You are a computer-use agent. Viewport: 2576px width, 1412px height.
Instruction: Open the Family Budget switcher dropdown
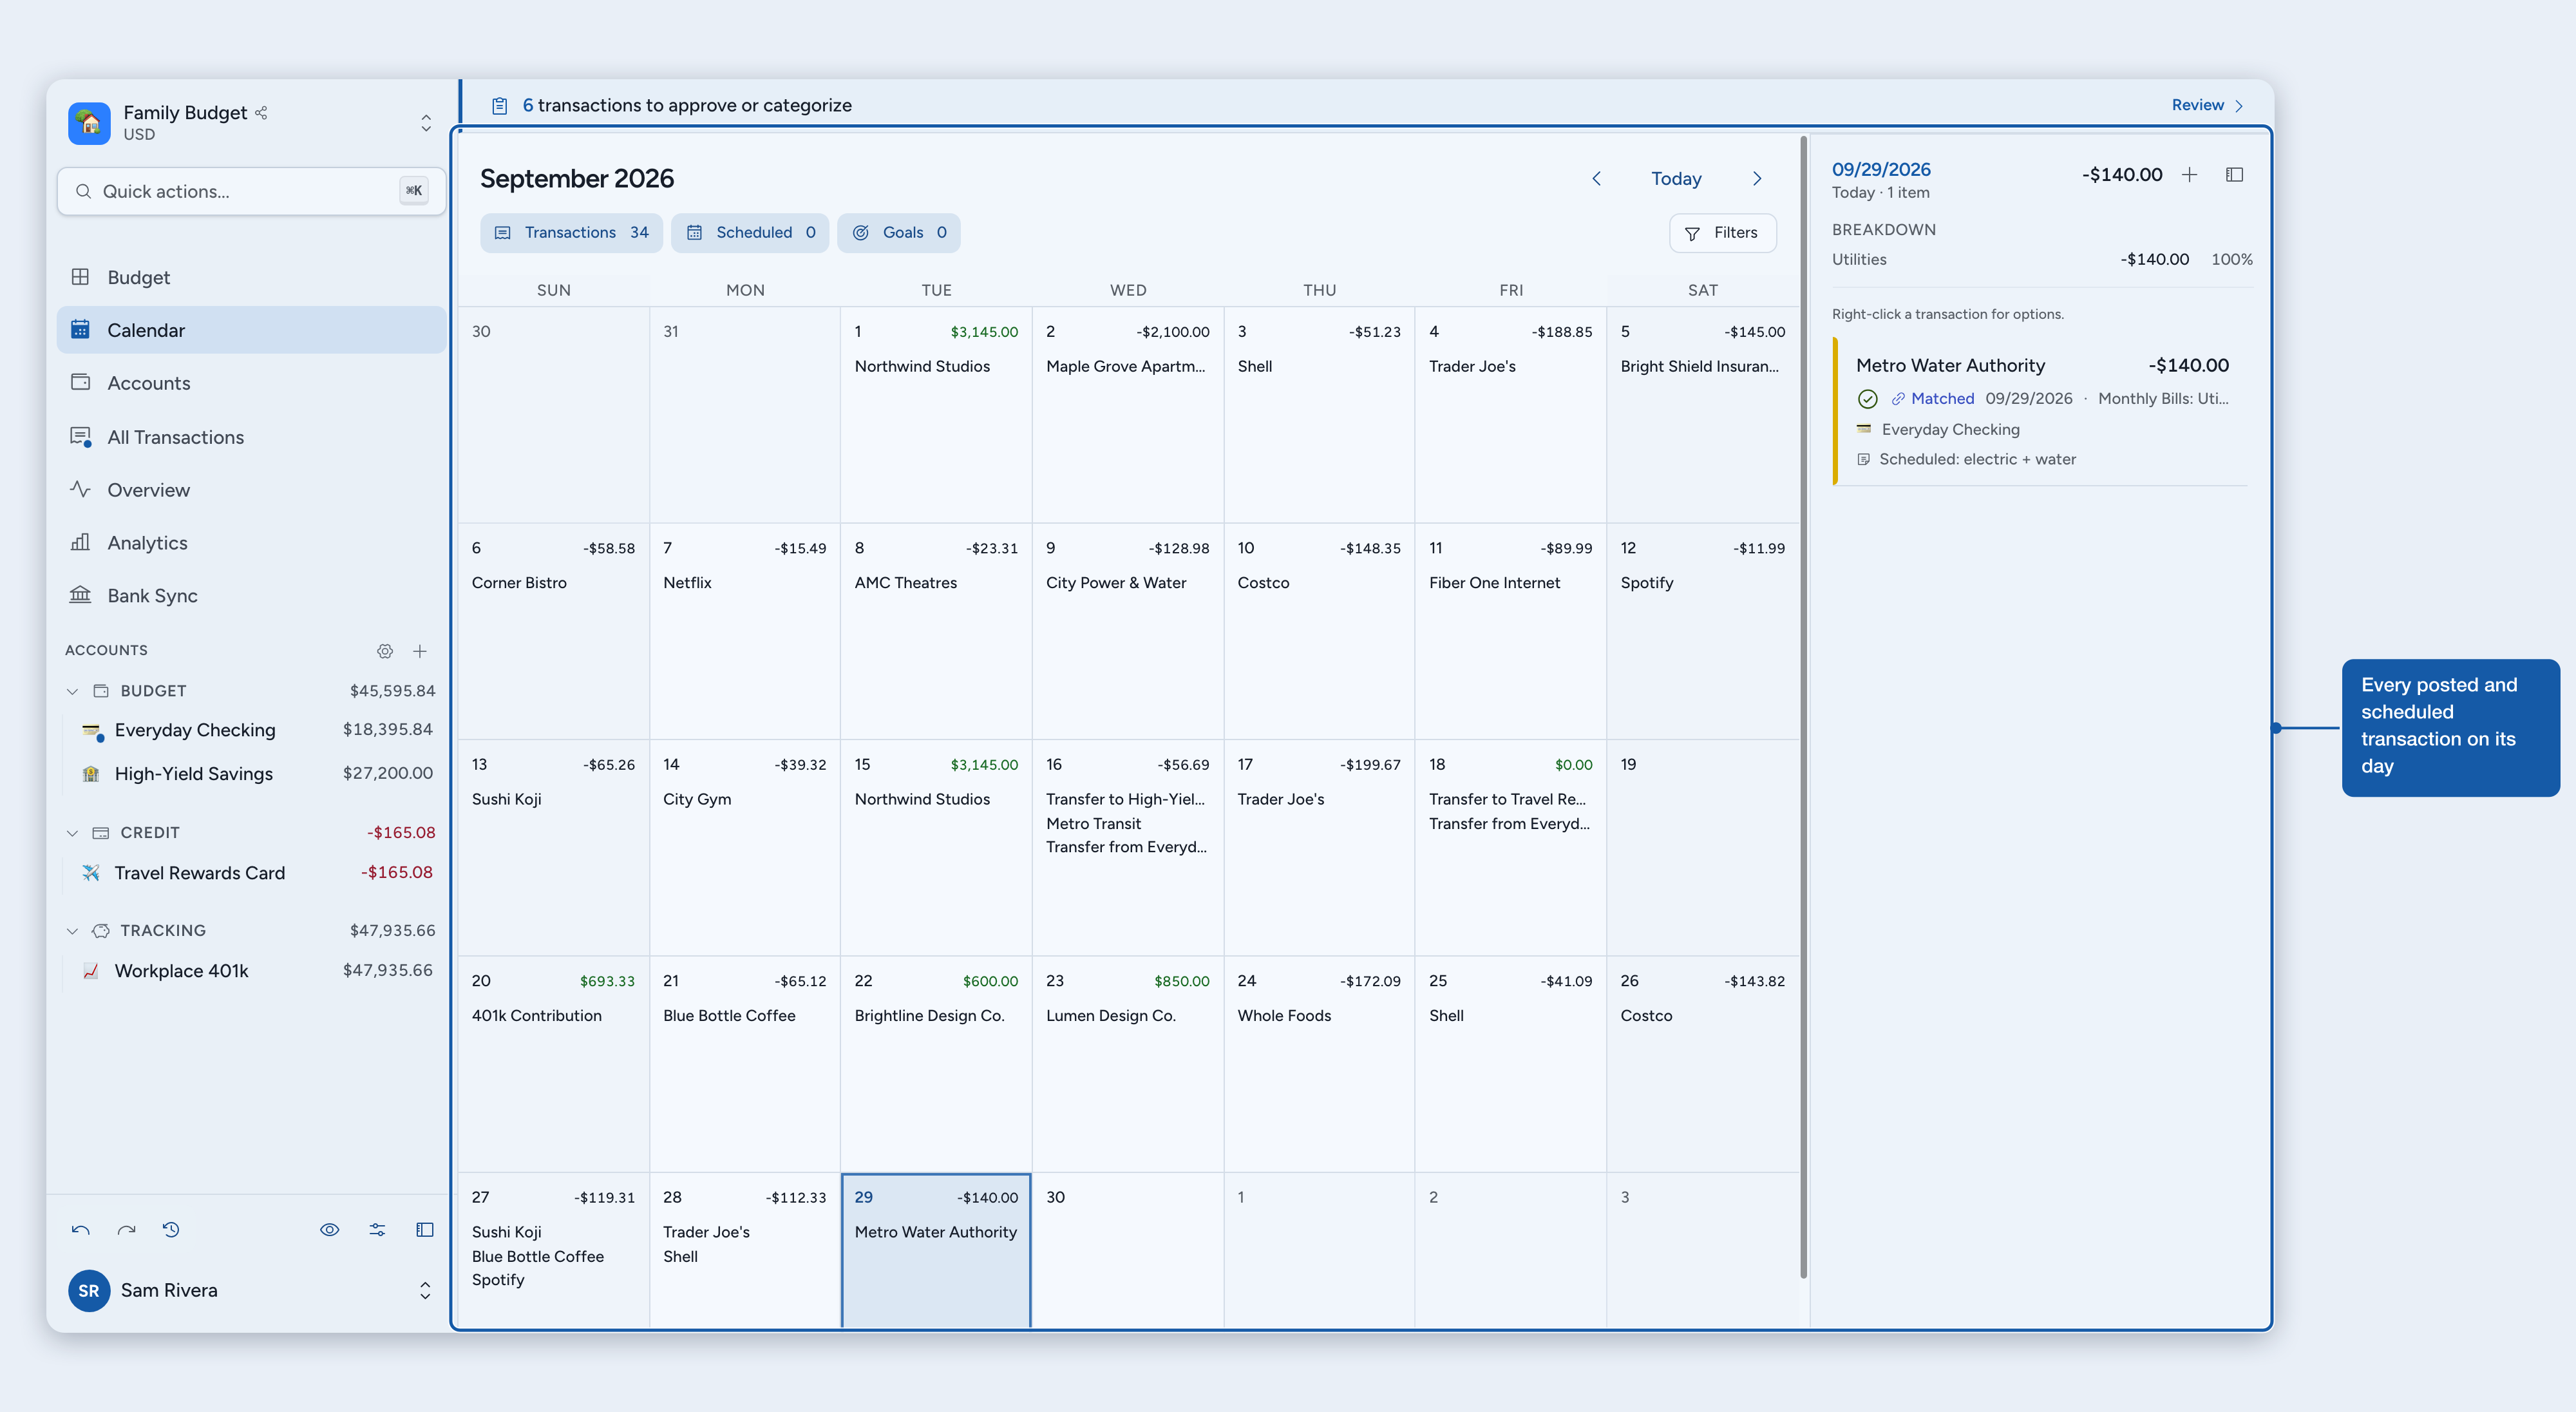point(426,123)
